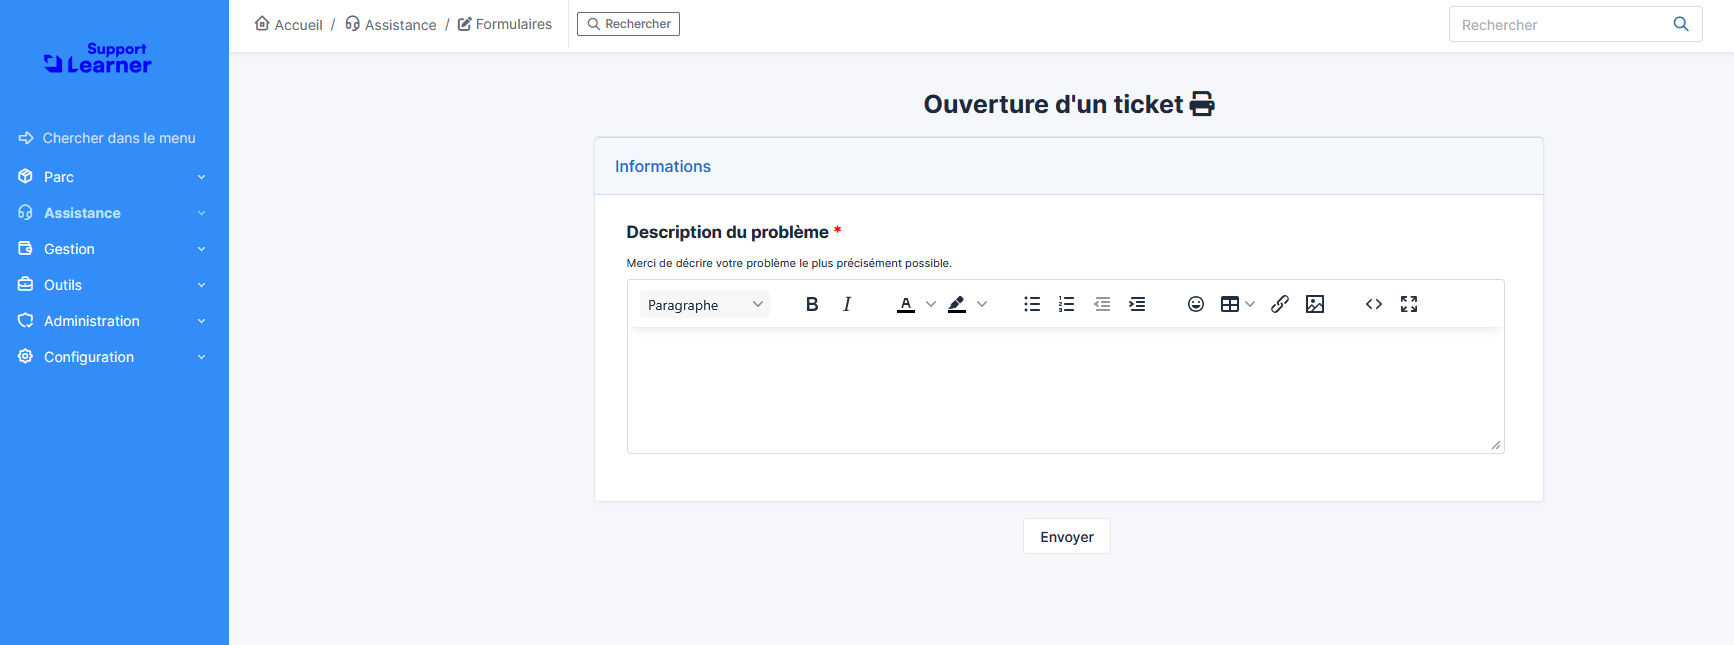Open the Configuration sidebar menu

[112, 357]
